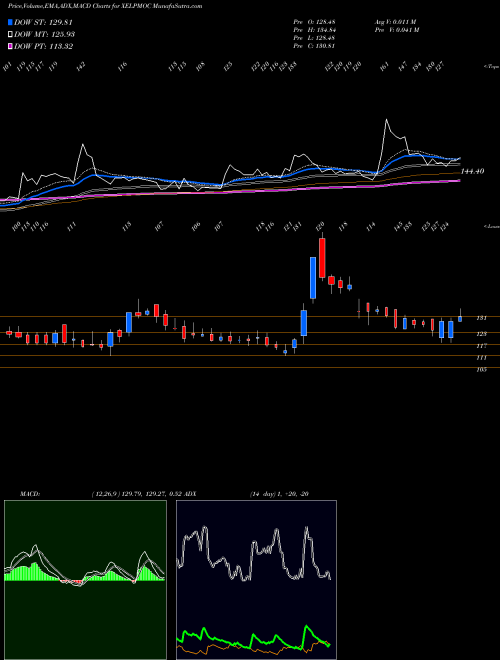Click the blue DOW ST legend swatch
The height and width of the screenshot is (660, 500).
[x=10, y=22]
